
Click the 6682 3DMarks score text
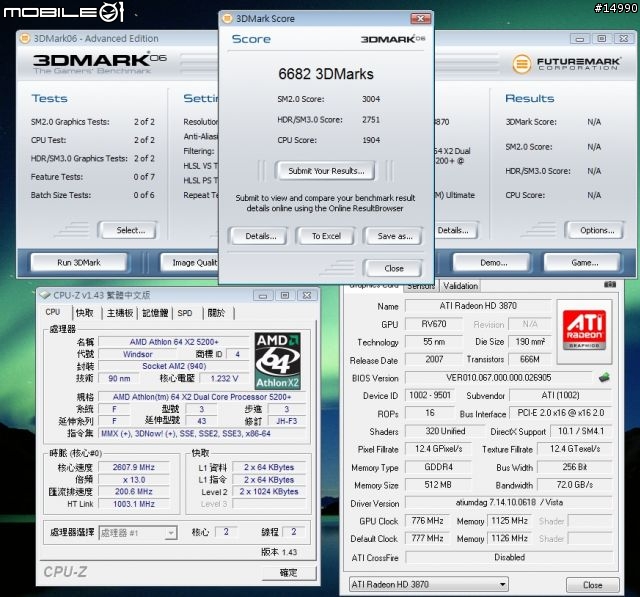[x=326, y=74]
